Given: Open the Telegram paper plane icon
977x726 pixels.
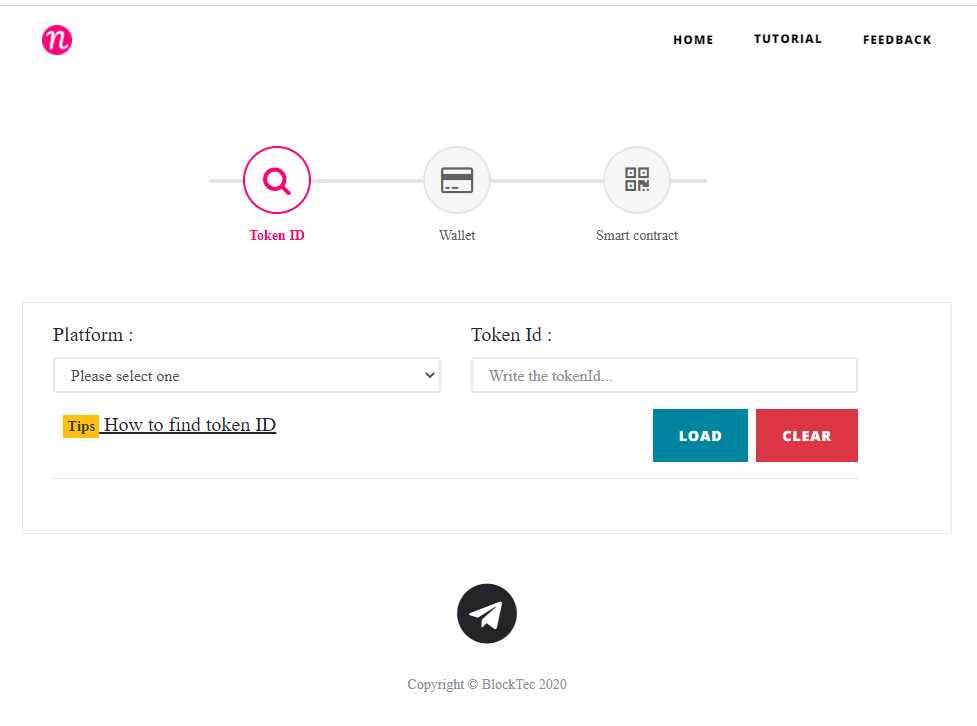Looking at the screenshot, I should (487, 613).
